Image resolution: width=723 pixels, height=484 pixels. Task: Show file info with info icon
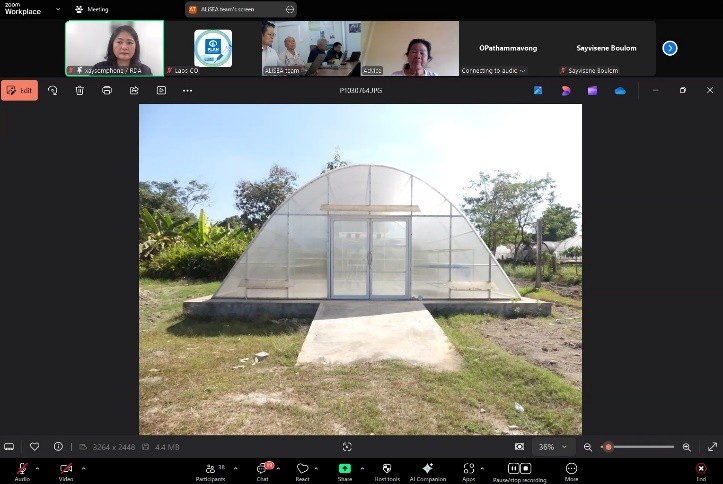[58, 447]
